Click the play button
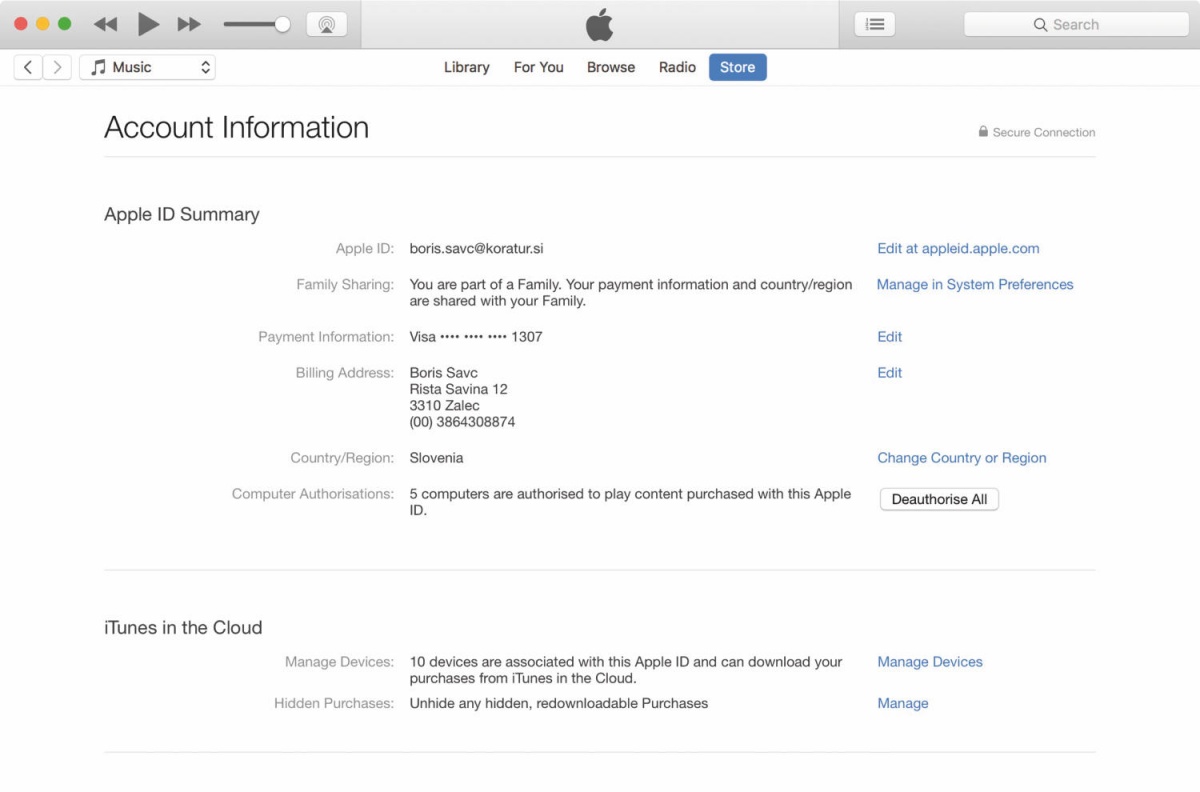This screenshot has height=792, width=1200. pos(148,24)
